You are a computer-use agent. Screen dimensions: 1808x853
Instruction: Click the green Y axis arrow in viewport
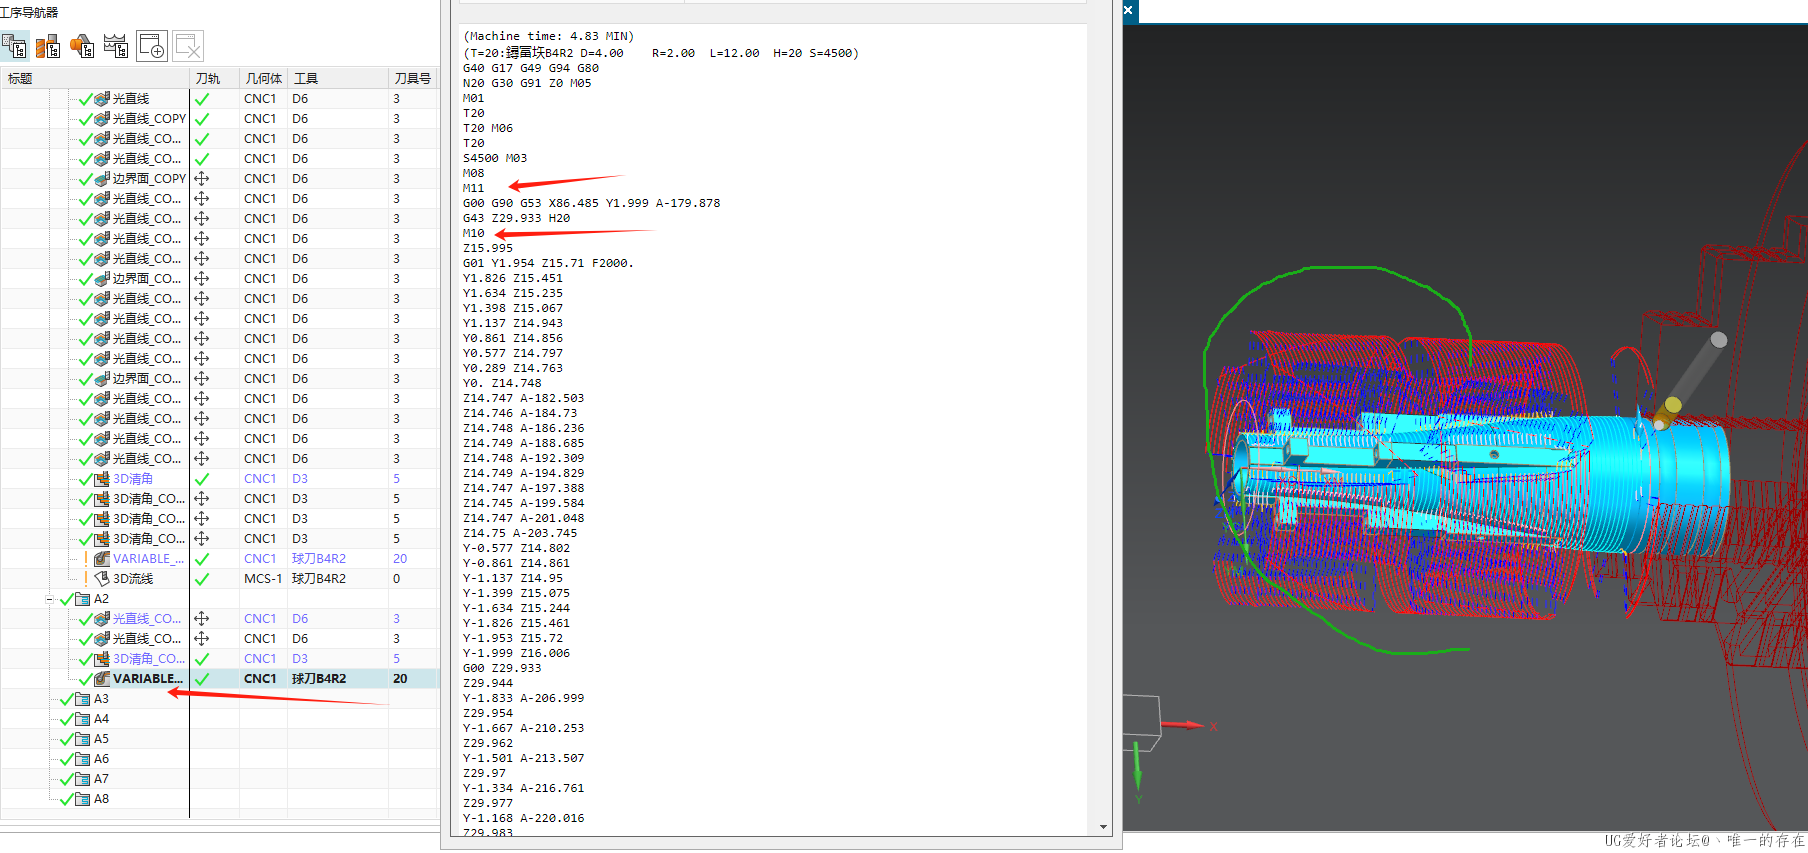click(1137, 765)
